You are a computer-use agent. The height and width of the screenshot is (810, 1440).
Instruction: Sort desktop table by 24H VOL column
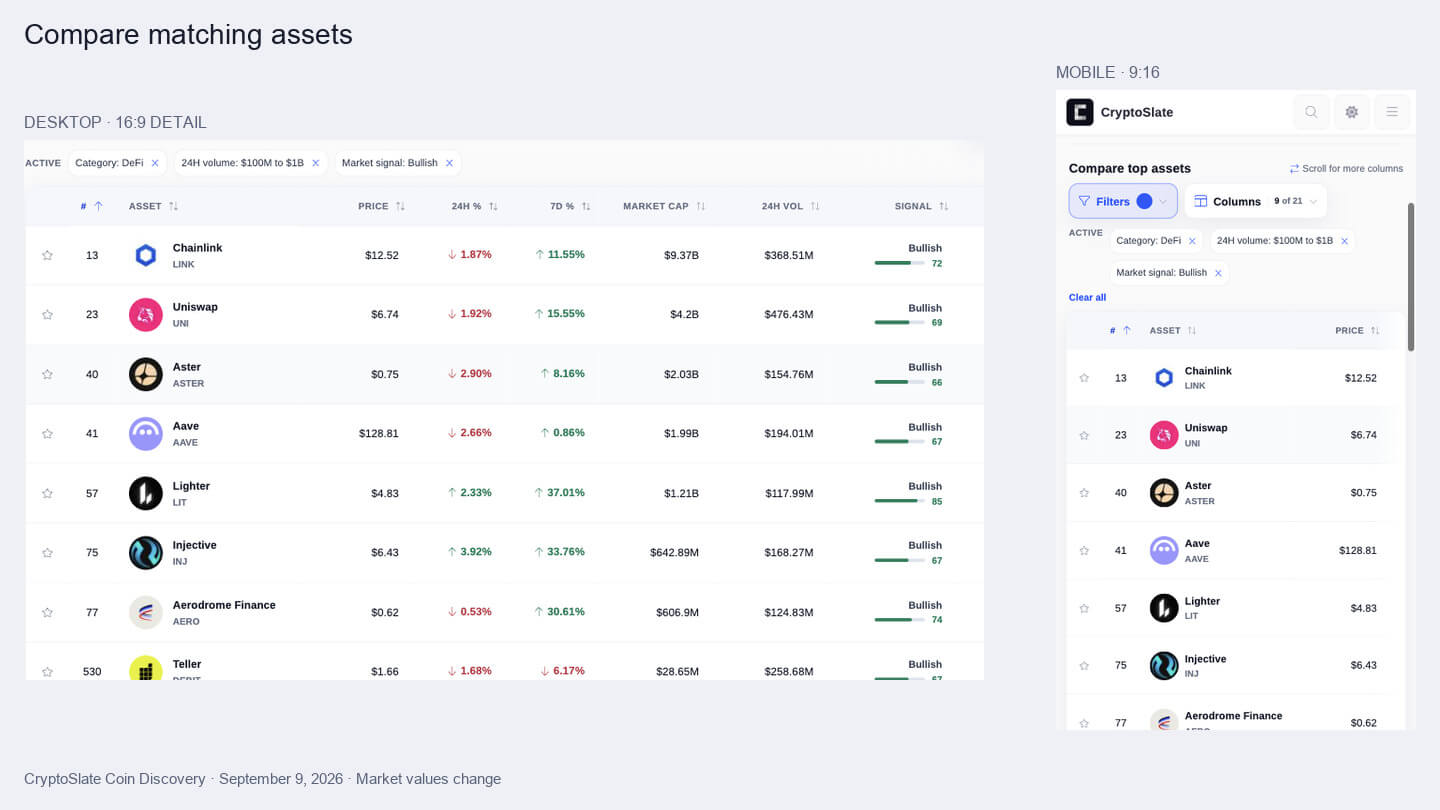[x=790, y=206]
